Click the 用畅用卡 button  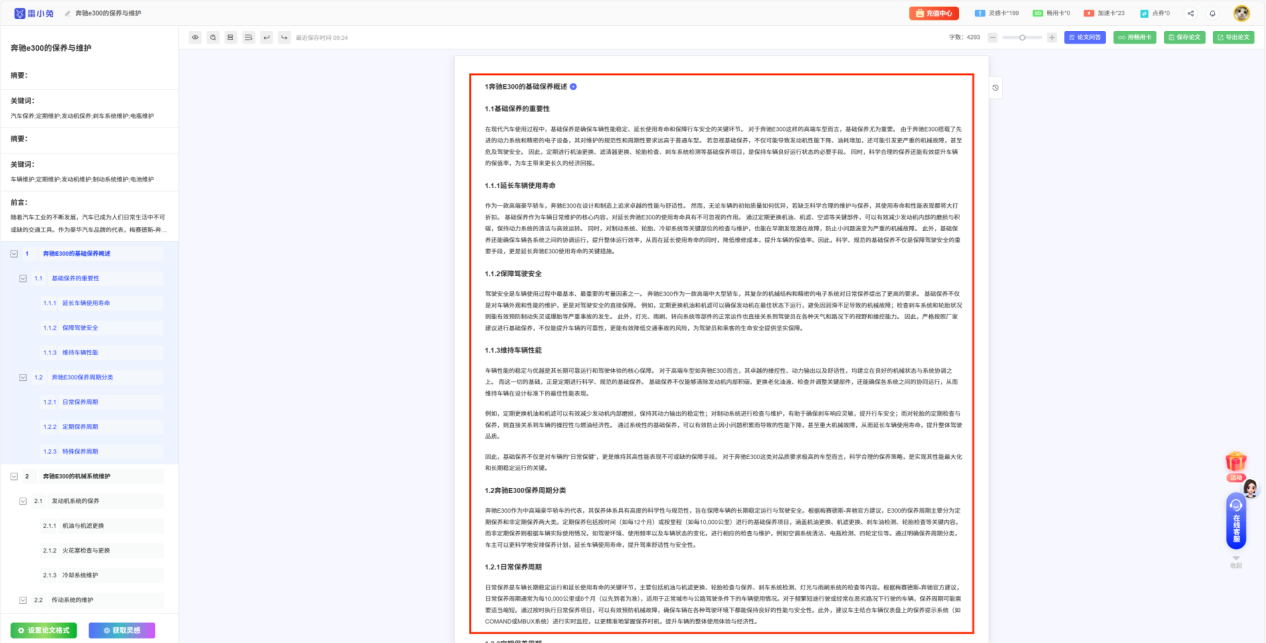tap(1134, 37)
